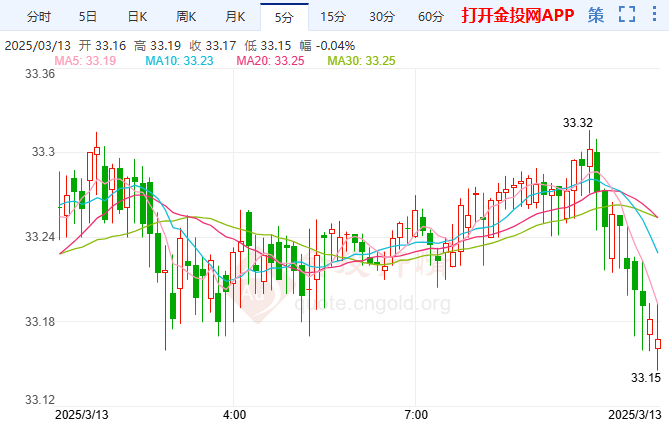
Task: Click the 33.18 y-axis label
Action: pos(40,322)
